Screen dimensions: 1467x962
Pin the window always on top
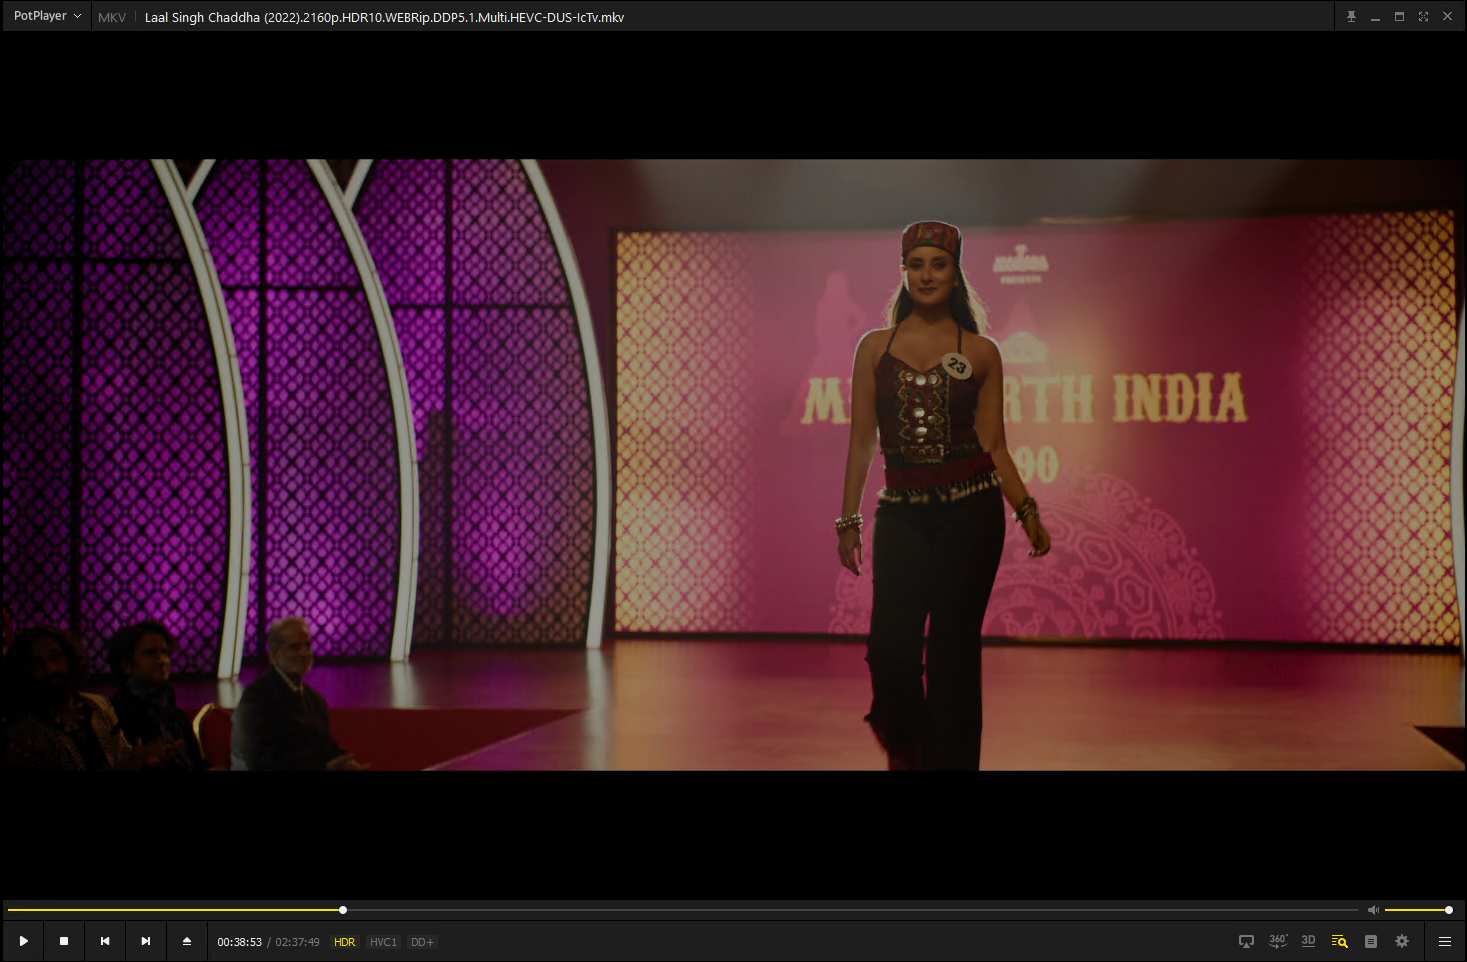pos(1351,17)
